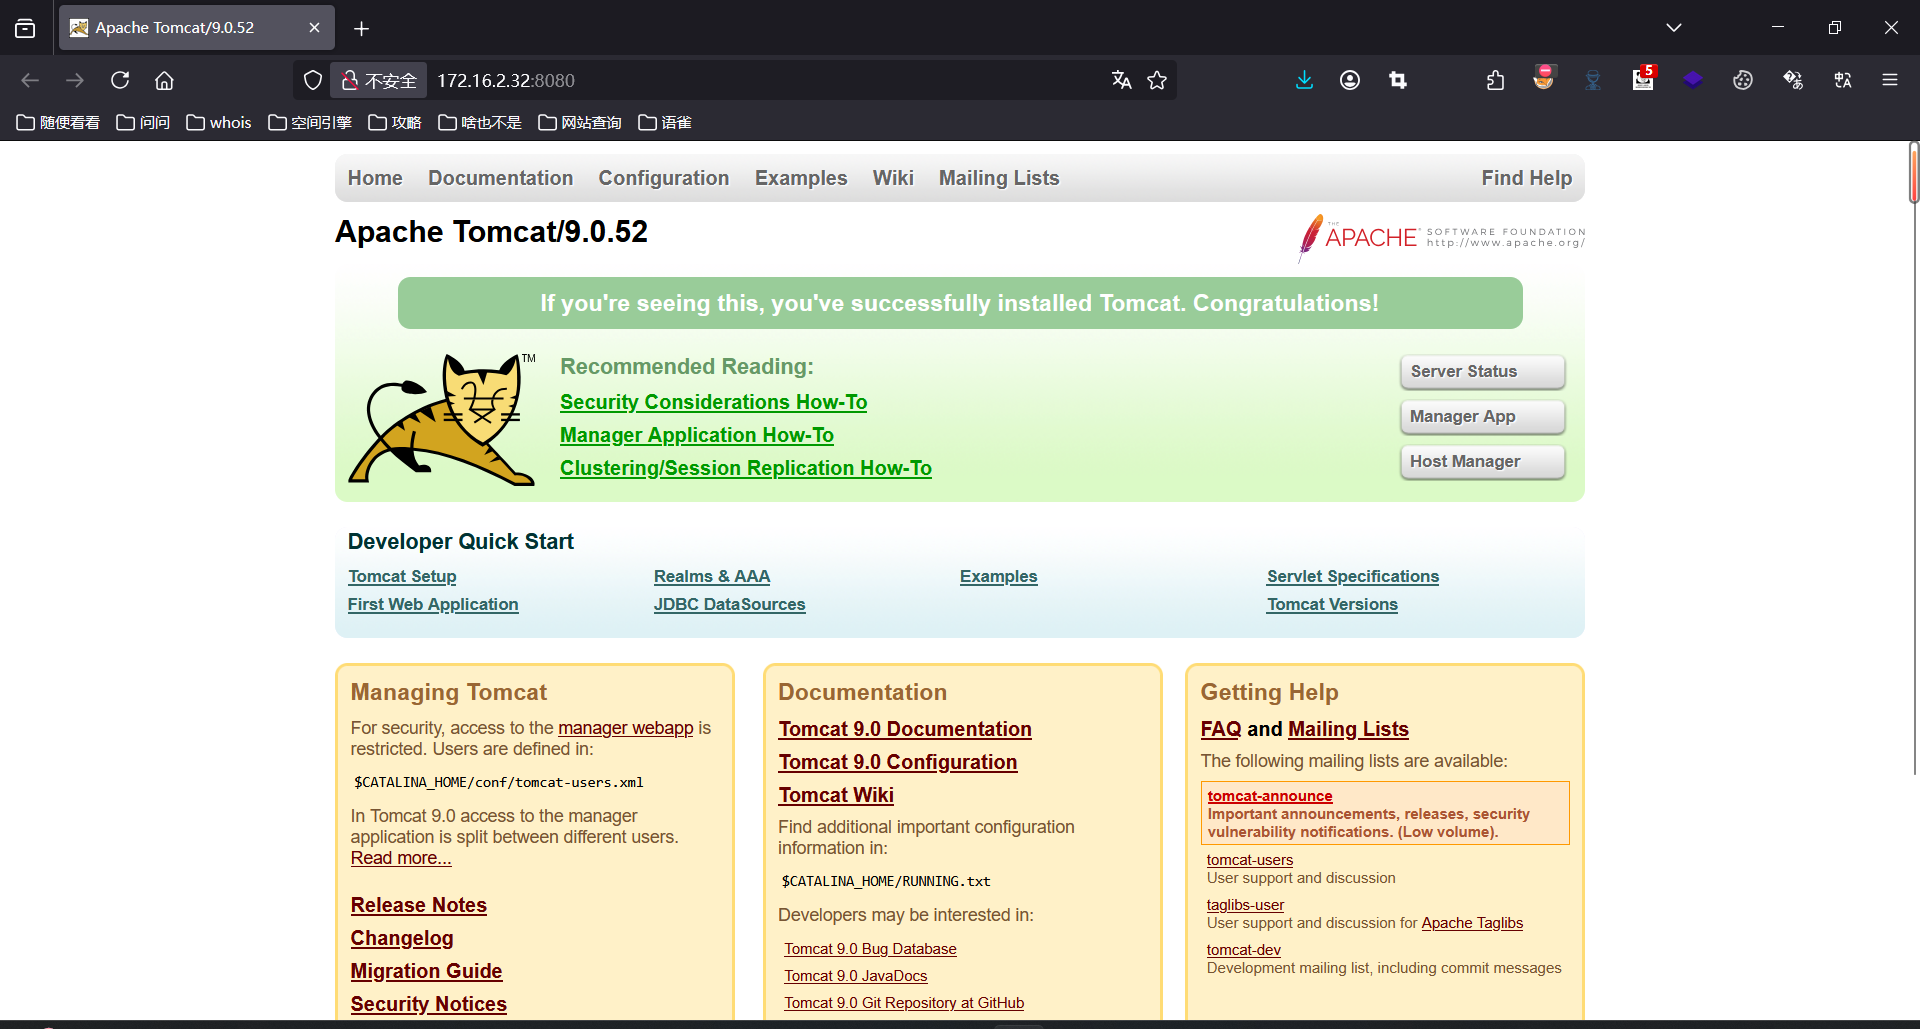The width and height of the screenshot is (1920, 1029).
Task: Open Examples in Tomcat navigation bar
Action: click(x=801, y=178)
